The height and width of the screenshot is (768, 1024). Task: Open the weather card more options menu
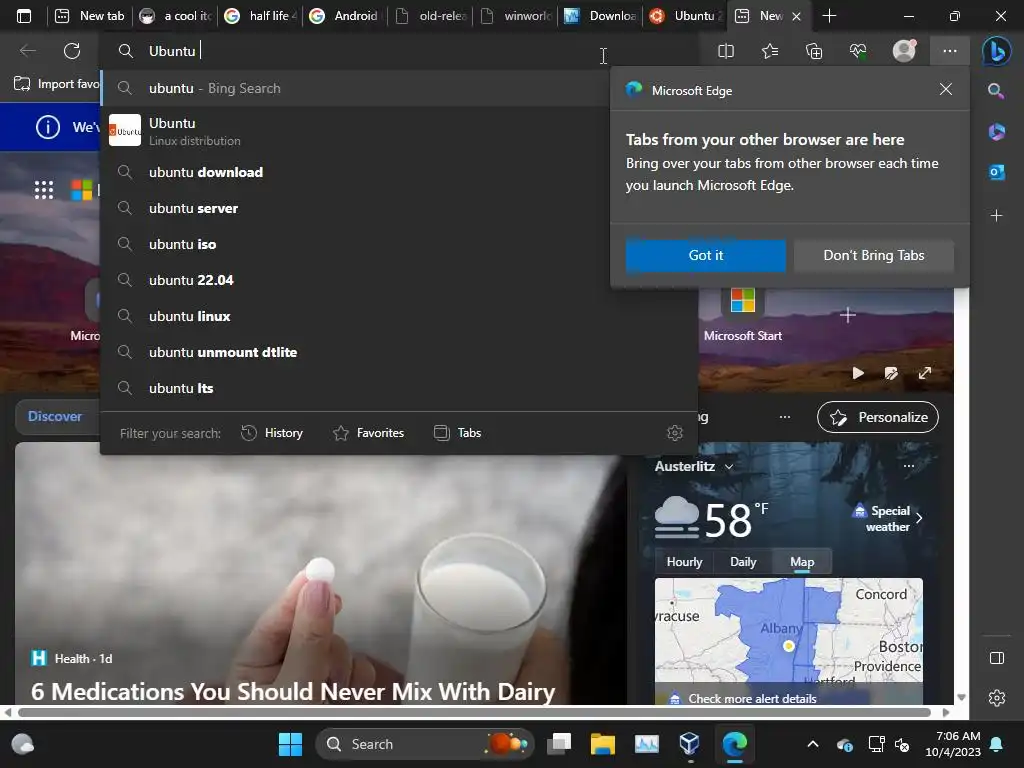click(x=908, y=466)
